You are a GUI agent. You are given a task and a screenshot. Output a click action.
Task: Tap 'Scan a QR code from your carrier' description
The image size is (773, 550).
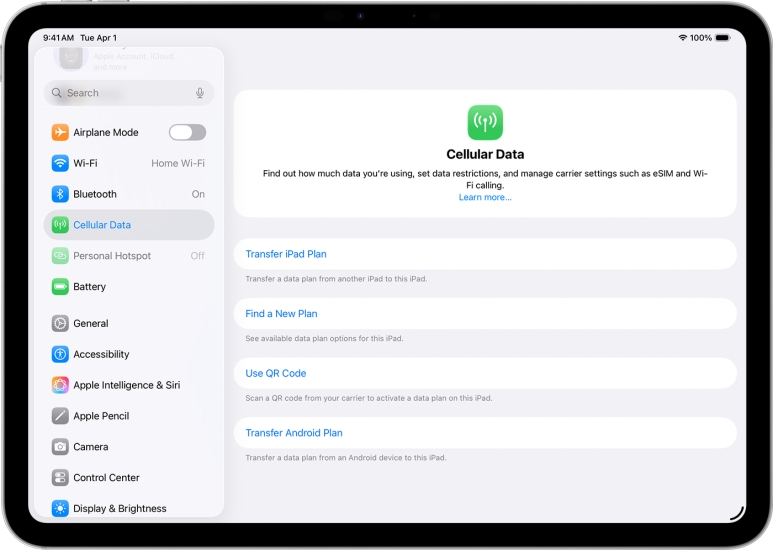pyautogui.click(x=369, y=398)
